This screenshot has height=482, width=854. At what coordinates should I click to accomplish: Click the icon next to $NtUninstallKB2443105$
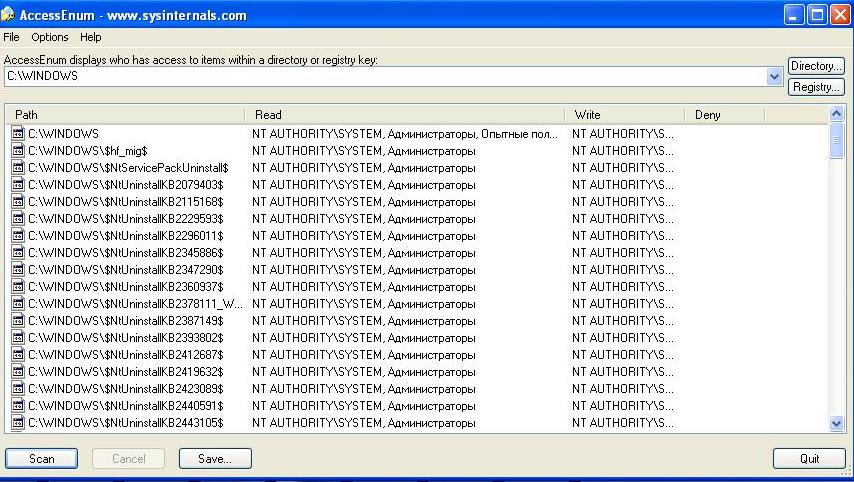[18, 423]
